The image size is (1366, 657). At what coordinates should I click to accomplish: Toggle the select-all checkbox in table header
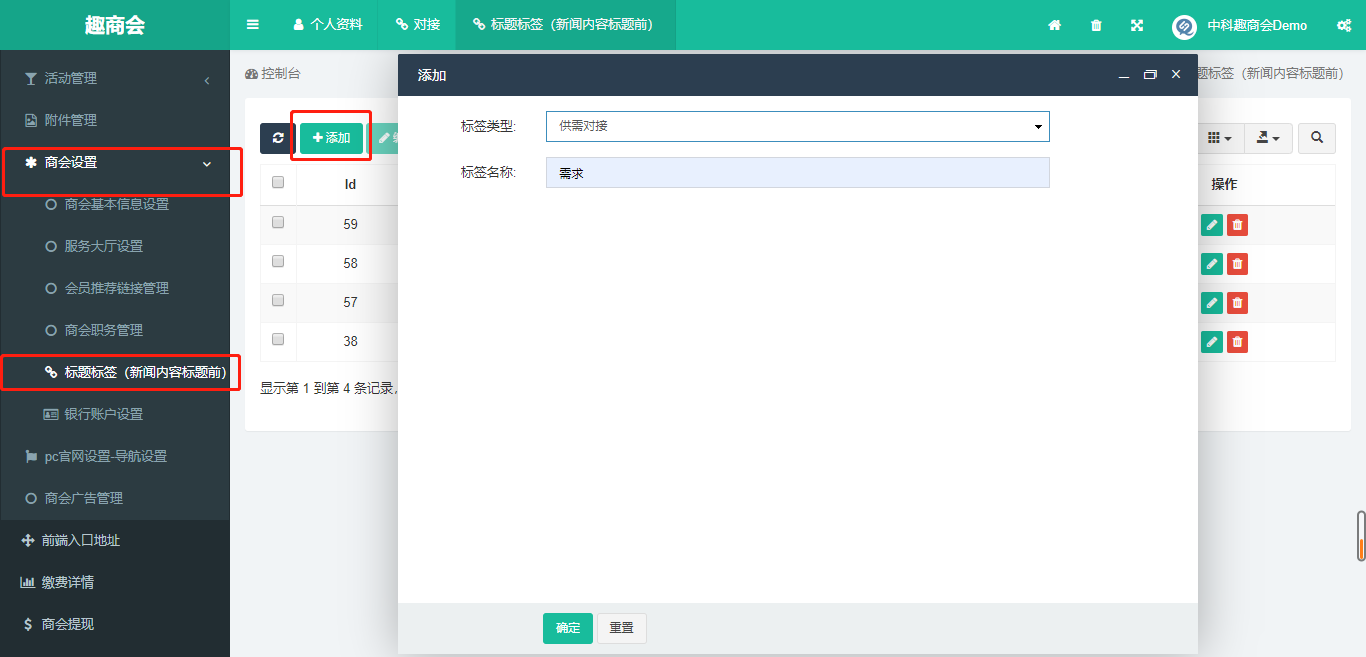point(278,183)
